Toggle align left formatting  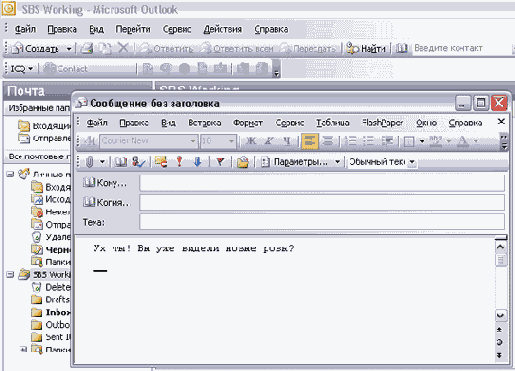pyautogui.click(x=310, y=141)
